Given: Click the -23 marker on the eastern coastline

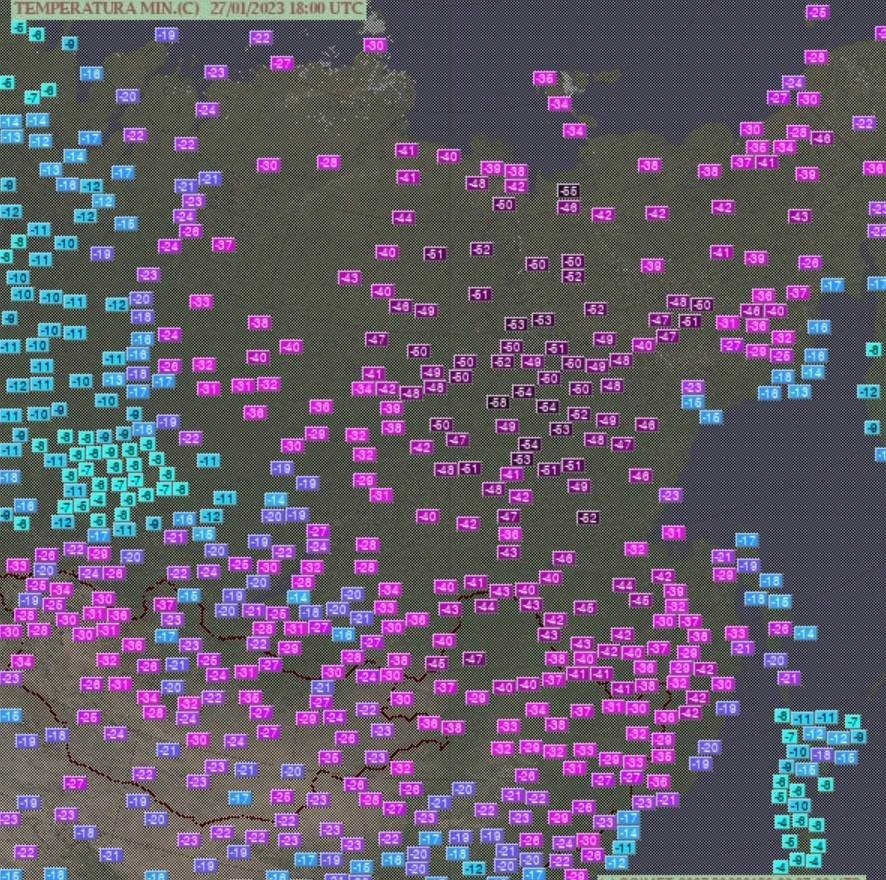Looking at the screenshot, I should coord(669,495).
